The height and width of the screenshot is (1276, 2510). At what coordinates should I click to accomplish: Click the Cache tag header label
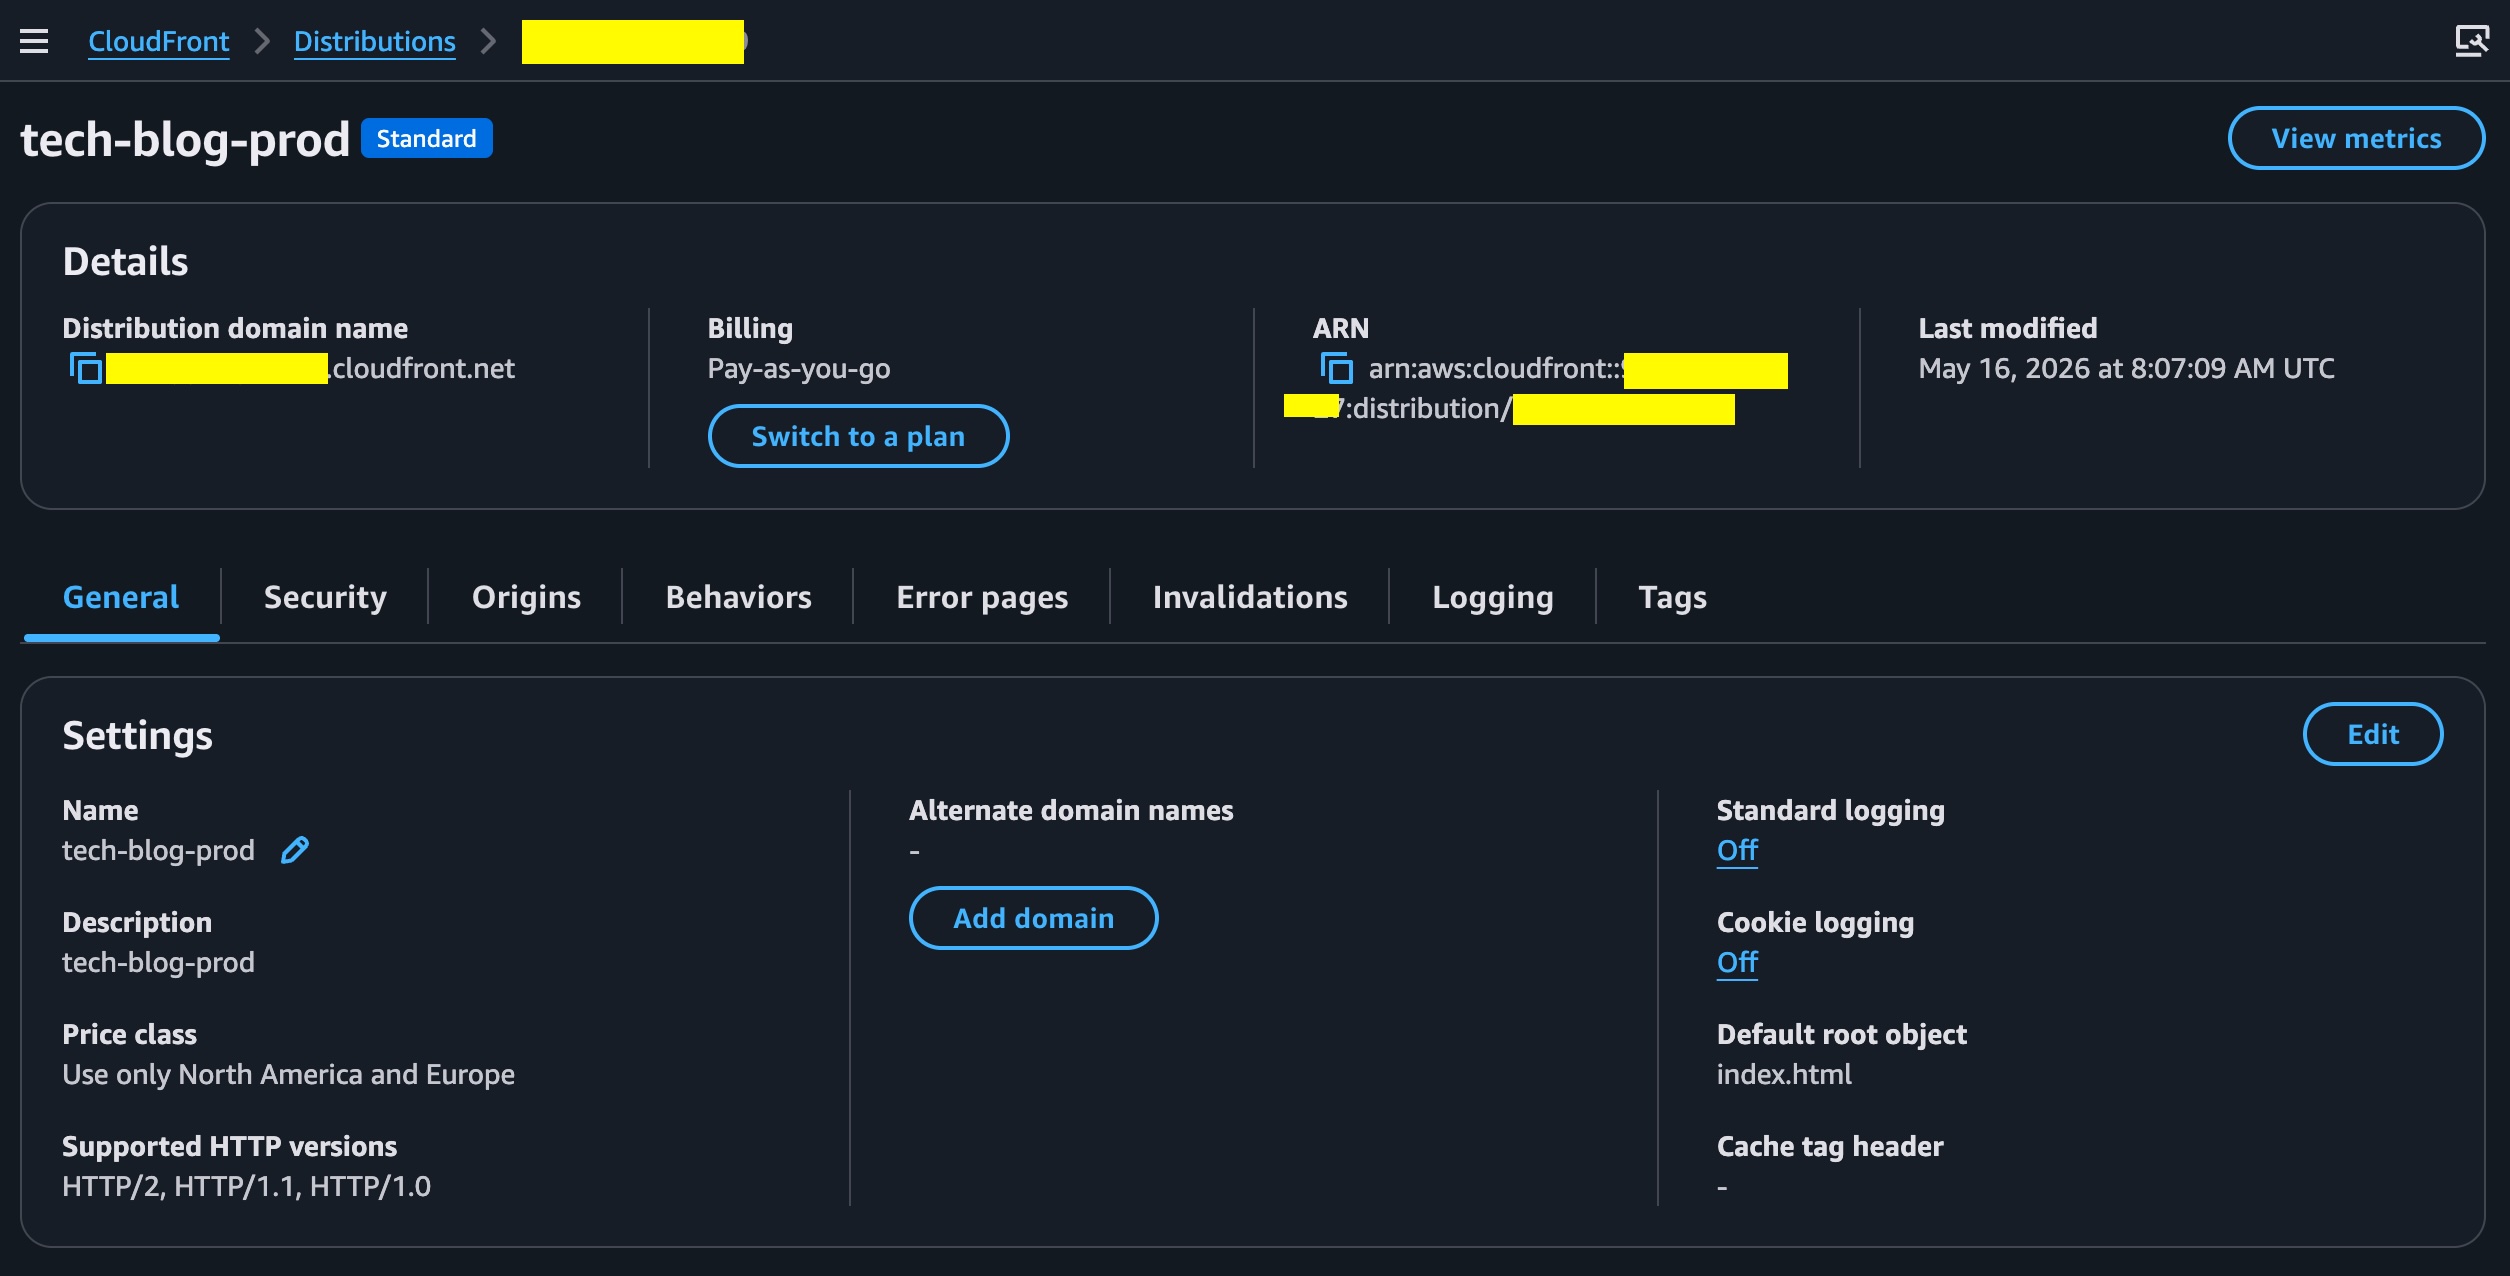coord(1830,1146)
